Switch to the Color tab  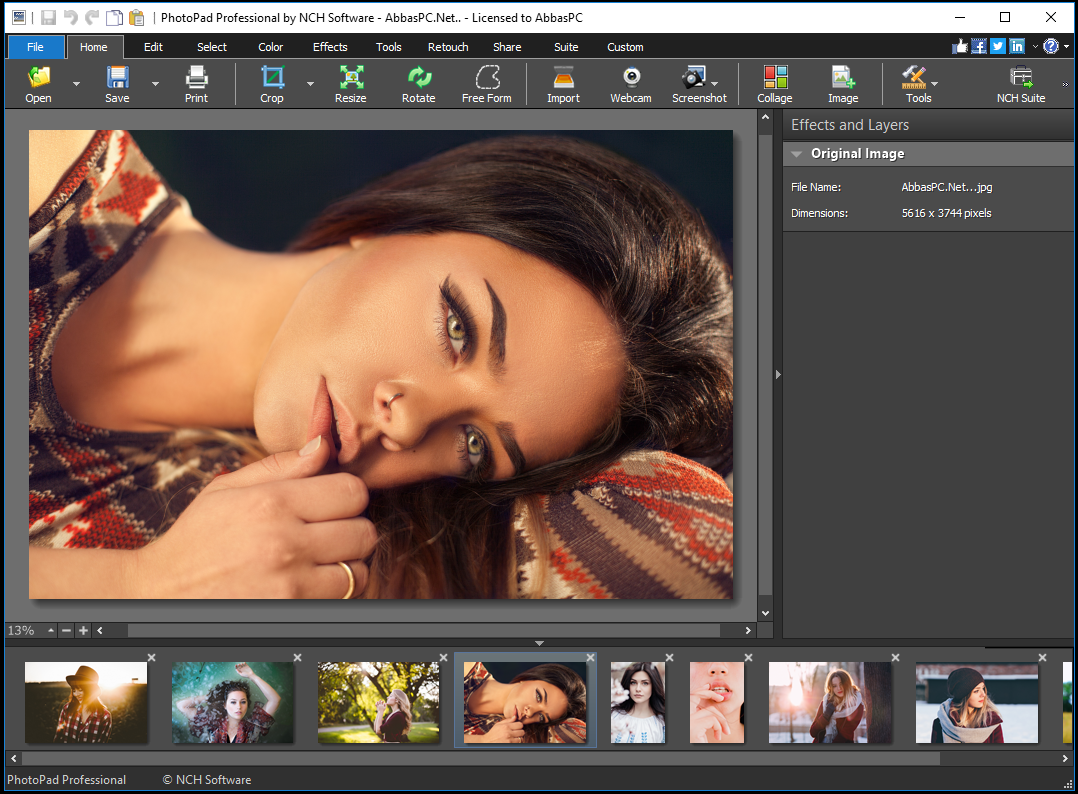click(271, 47)
